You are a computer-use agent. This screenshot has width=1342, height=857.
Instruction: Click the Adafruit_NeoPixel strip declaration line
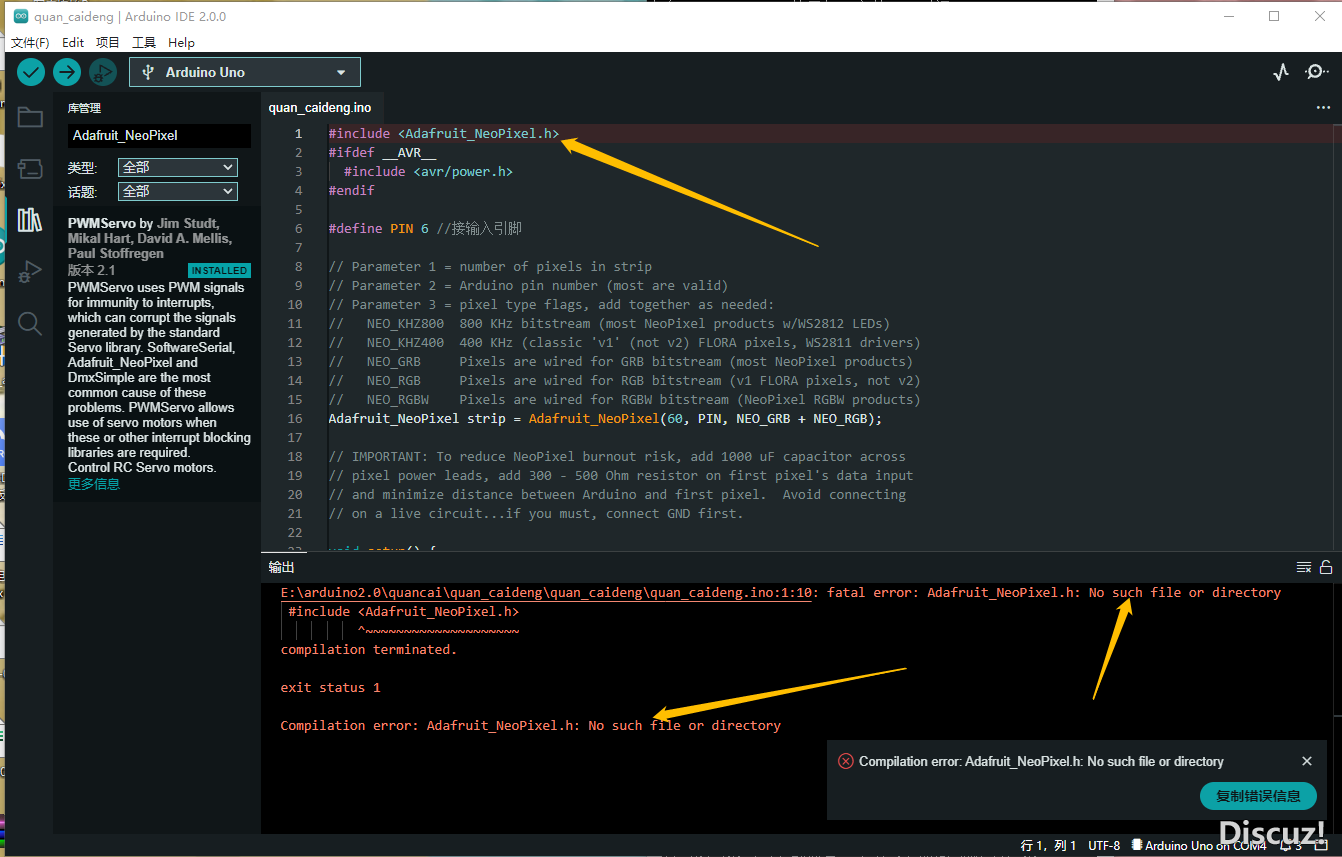point(605,419)
